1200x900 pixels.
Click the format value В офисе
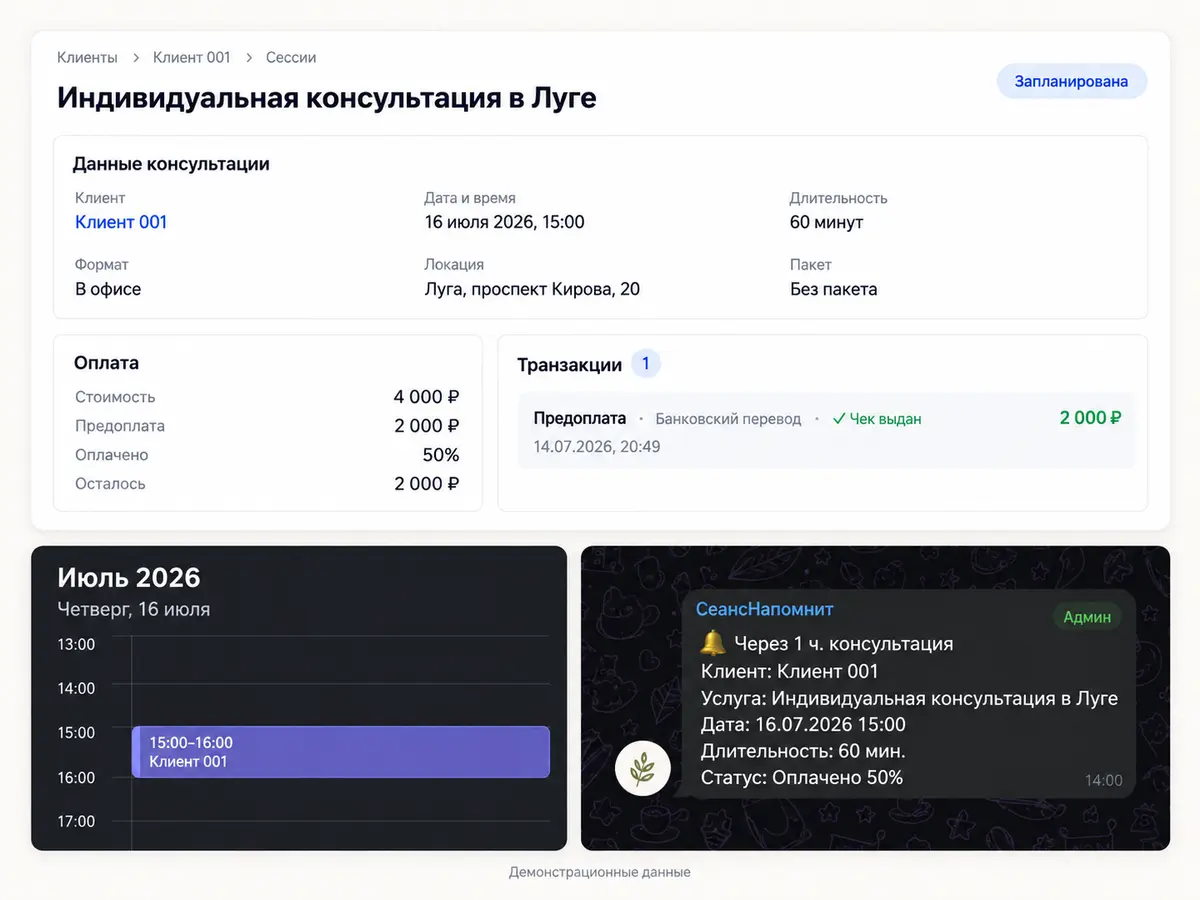108,289
